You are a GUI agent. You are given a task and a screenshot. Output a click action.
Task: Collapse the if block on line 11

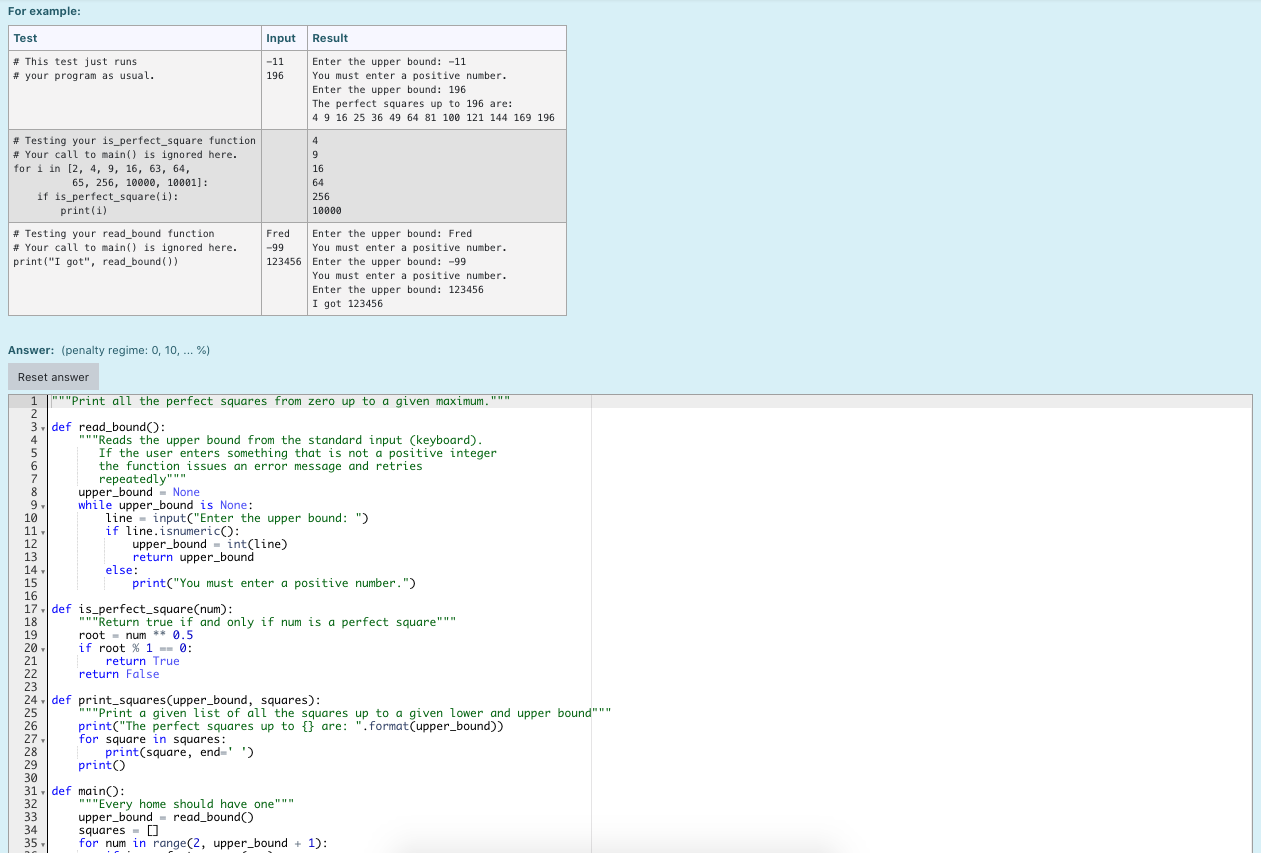coord(45,530)
